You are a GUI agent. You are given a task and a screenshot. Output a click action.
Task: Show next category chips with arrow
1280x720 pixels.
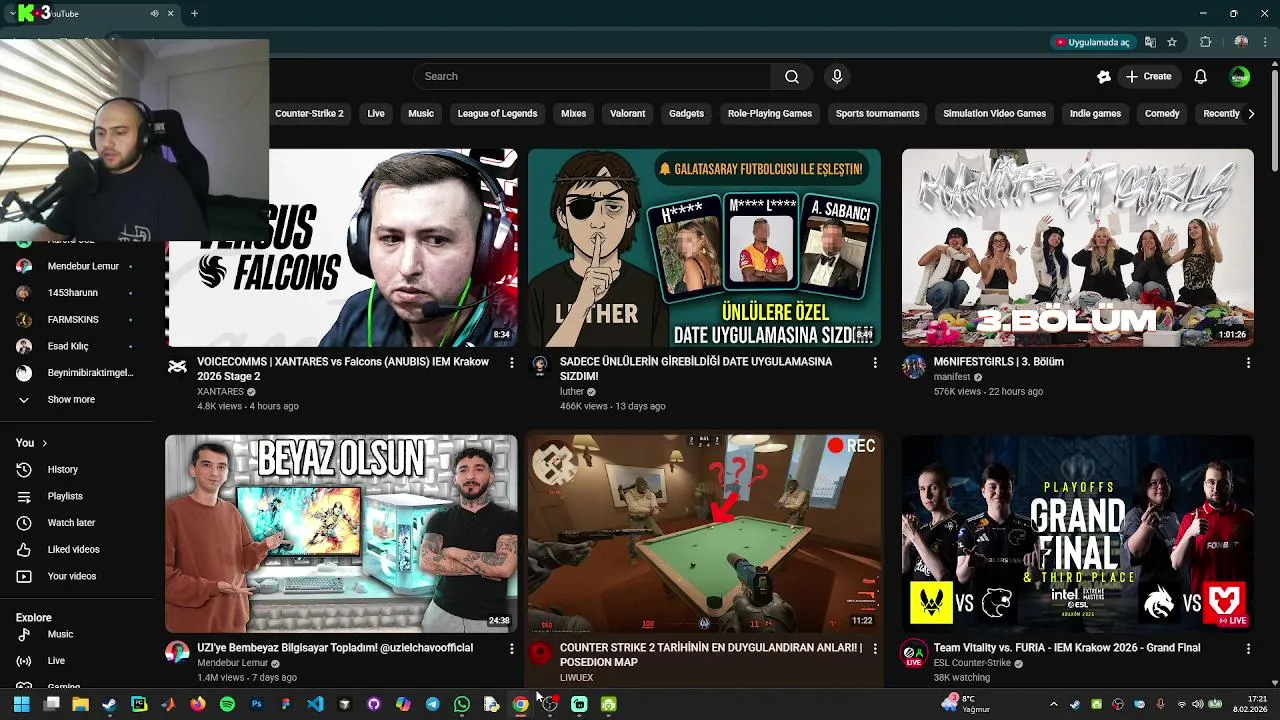pyautogui.click(x=1251, y=114)
